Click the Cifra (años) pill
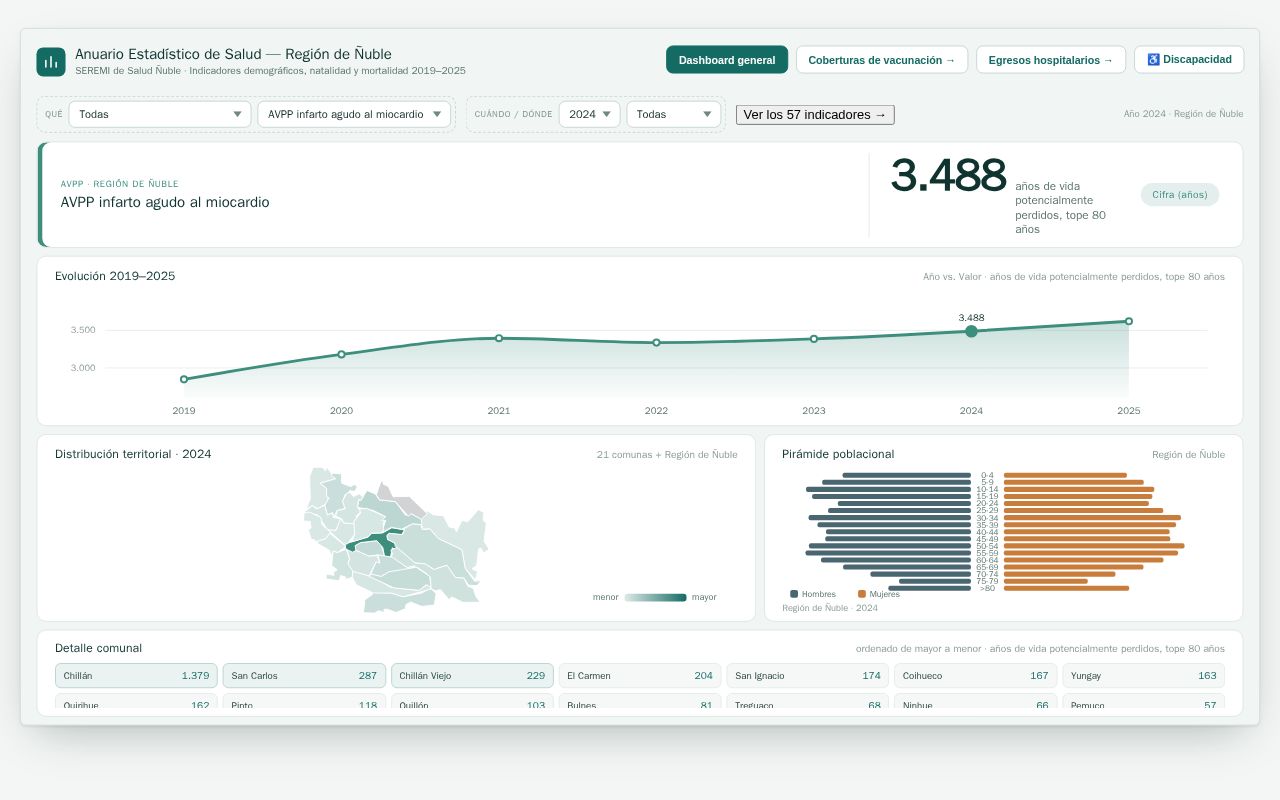The height and width of the screenshot is (800, 1280). pyautogui.click(x=1180, y=195)
